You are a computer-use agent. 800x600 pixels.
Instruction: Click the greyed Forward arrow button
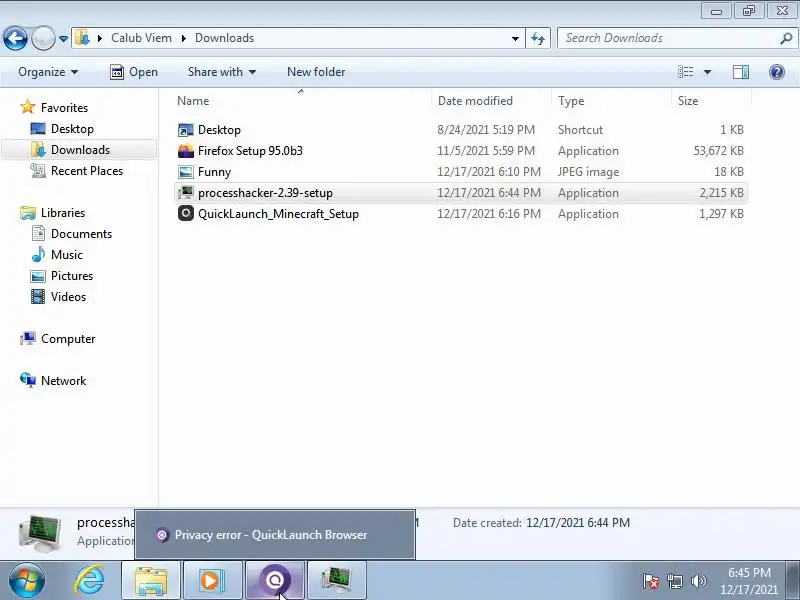[x=43, y=38]
